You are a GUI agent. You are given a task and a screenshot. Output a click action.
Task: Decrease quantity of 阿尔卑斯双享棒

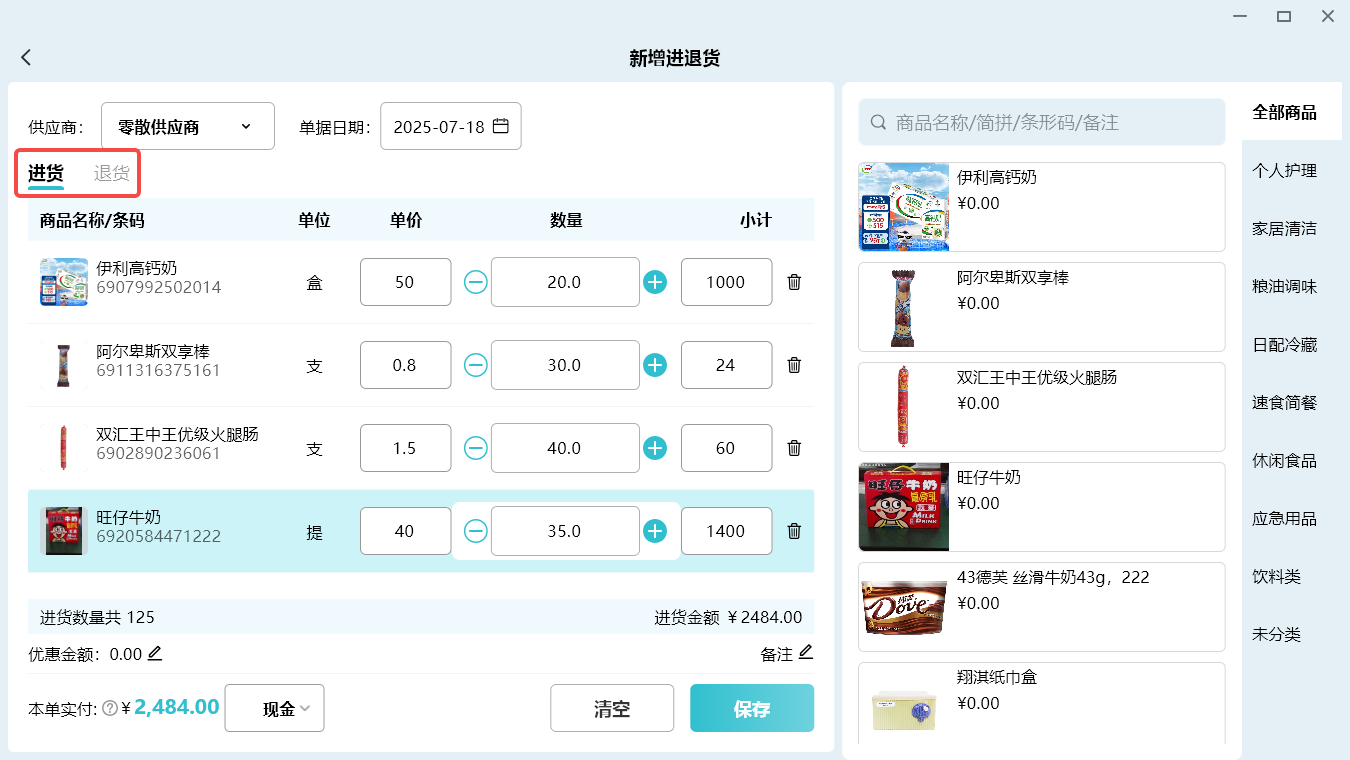[476, 365]
